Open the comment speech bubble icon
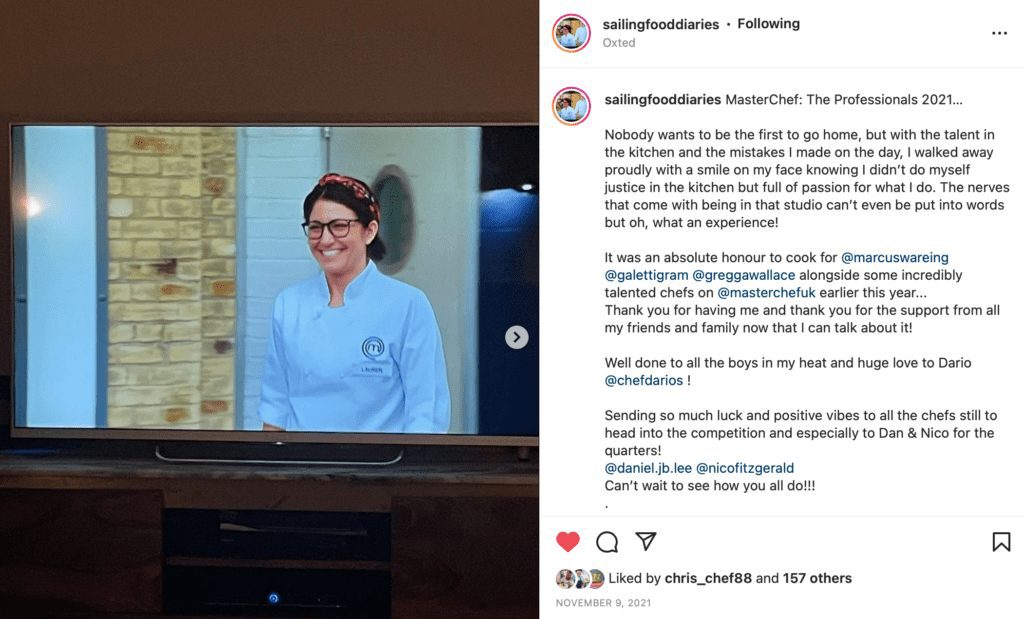The width and height of the screenshot is (1024, 619). click(x=607, y=541)
